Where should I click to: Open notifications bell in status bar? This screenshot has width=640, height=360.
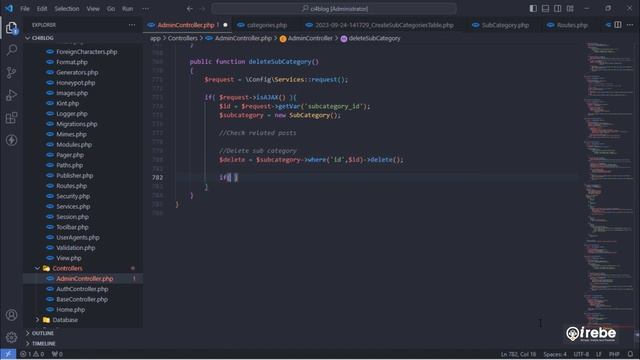[631, 354]
